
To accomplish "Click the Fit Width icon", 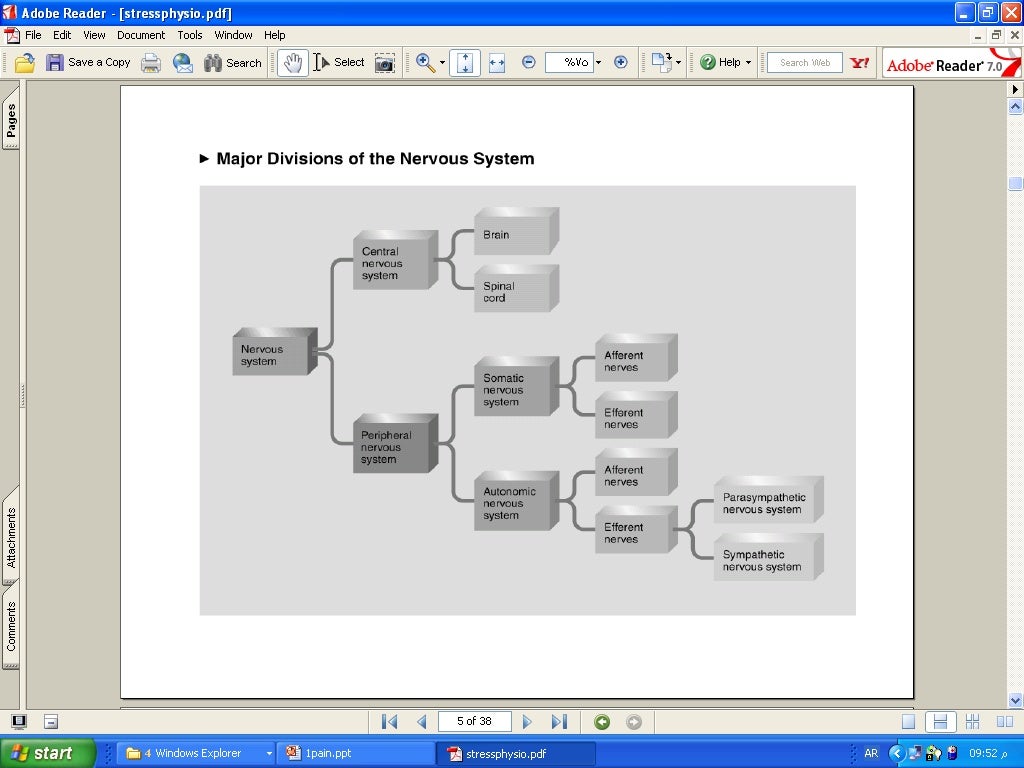I will pyautogui.click(x=497, y=63).
